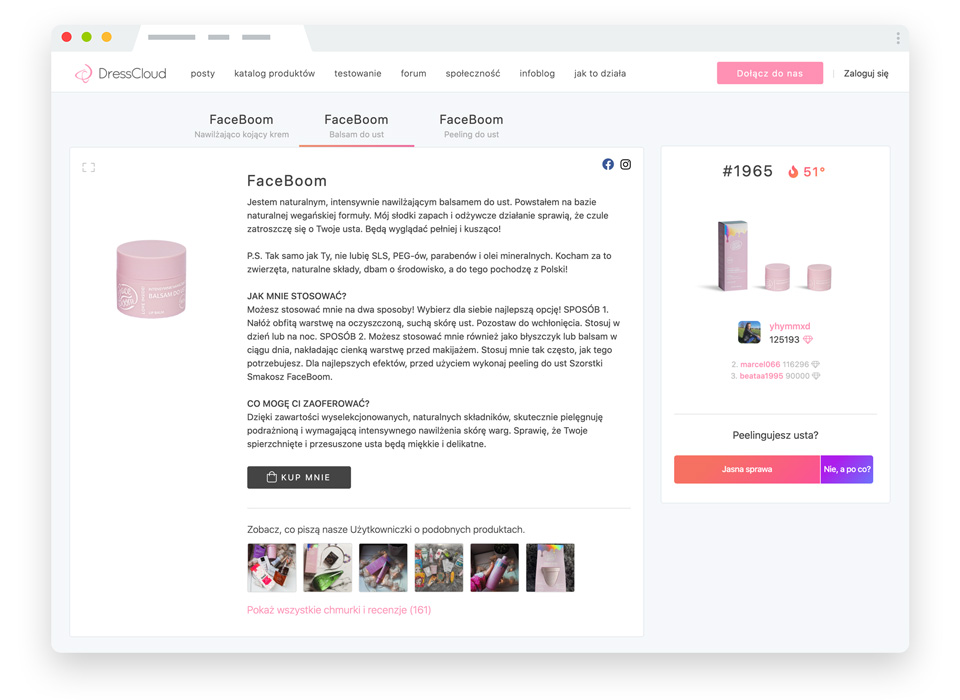Answer poll with Jasna sprawa
Screen dimensions: 960x700
[x=747, y=469]
